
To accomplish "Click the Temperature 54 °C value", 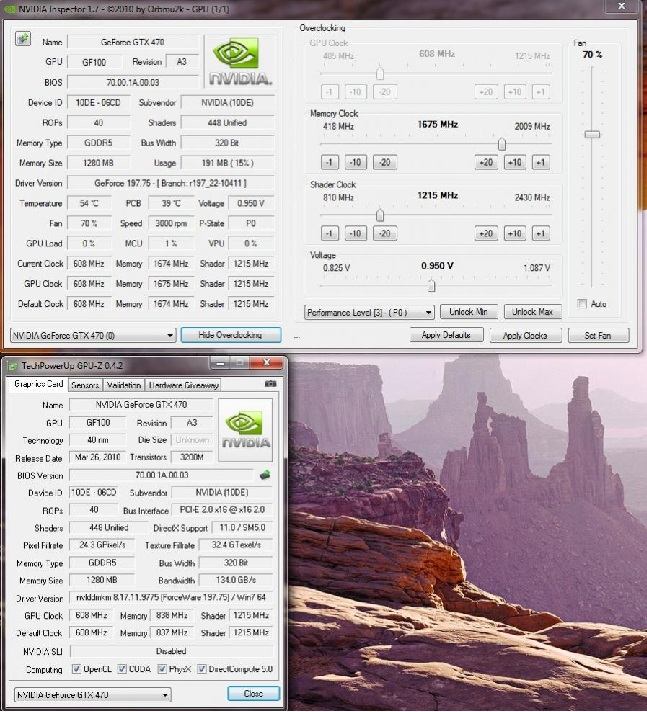I will point(89,203).
